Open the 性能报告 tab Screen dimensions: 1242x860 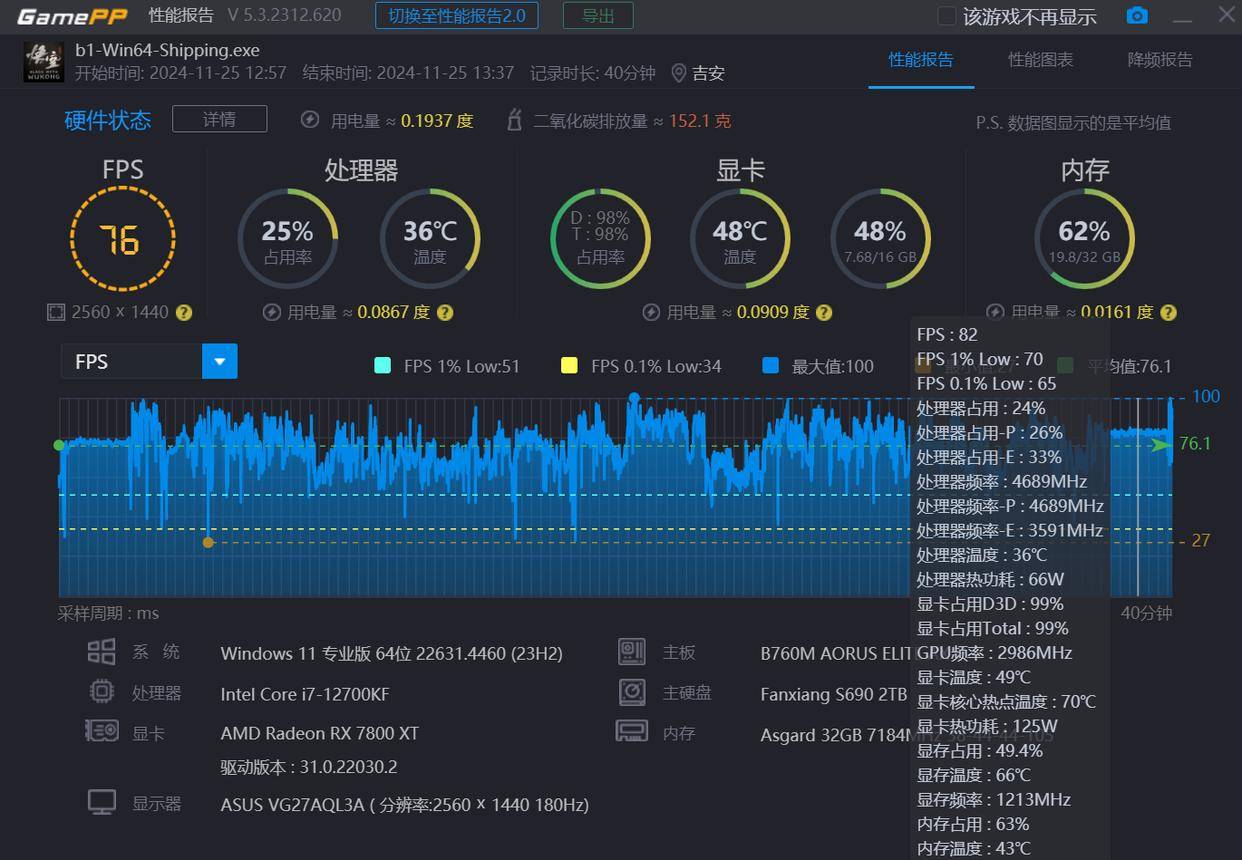tap(921, 60)
